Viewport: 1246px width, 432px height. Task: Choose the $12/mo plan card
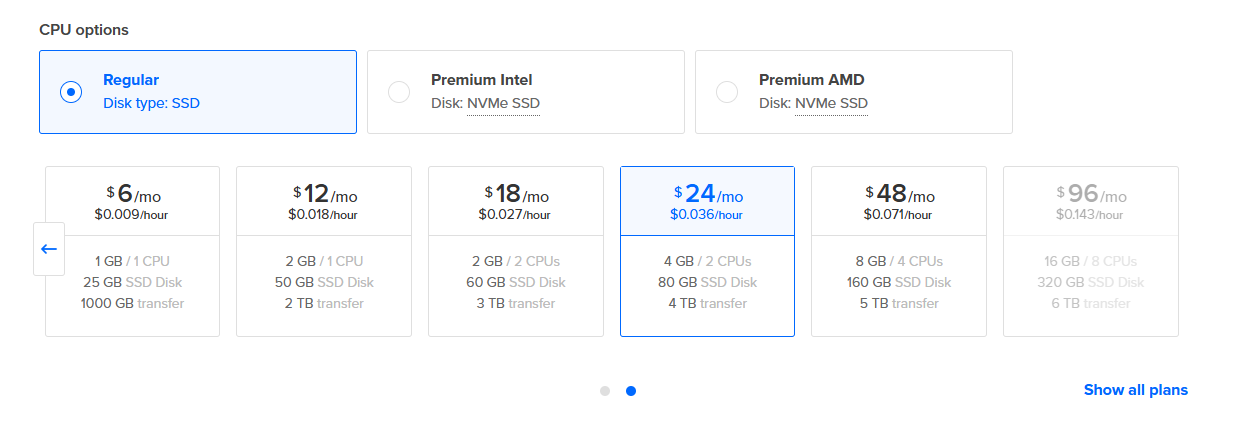pos(324,251)
